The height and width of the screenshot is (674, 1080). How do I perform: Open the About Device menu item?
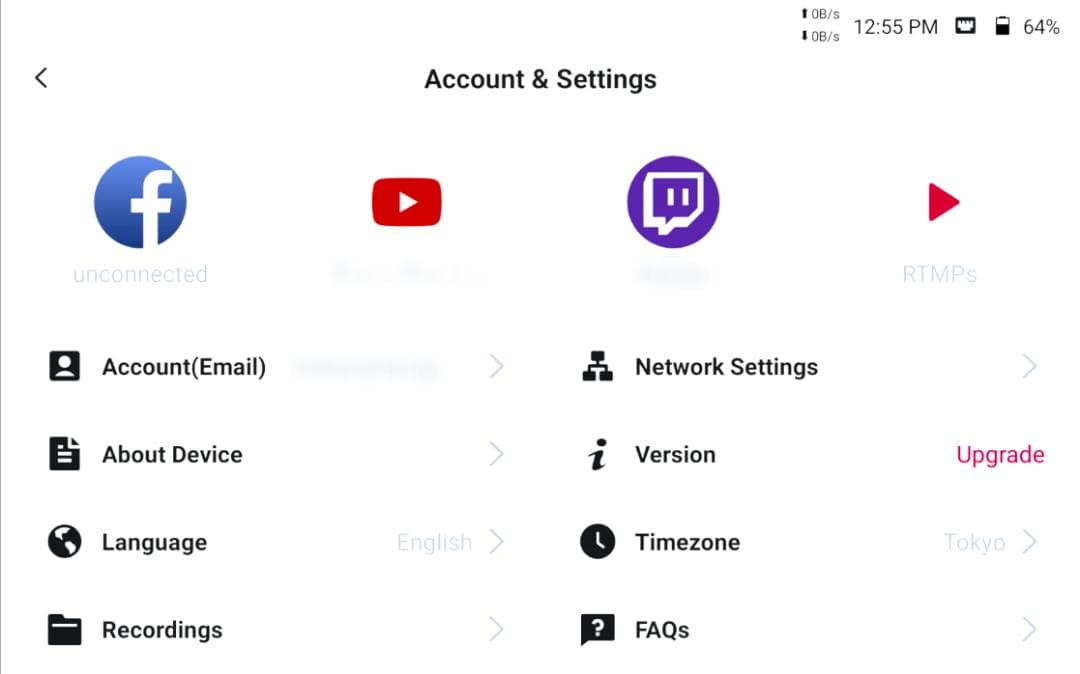172,455
